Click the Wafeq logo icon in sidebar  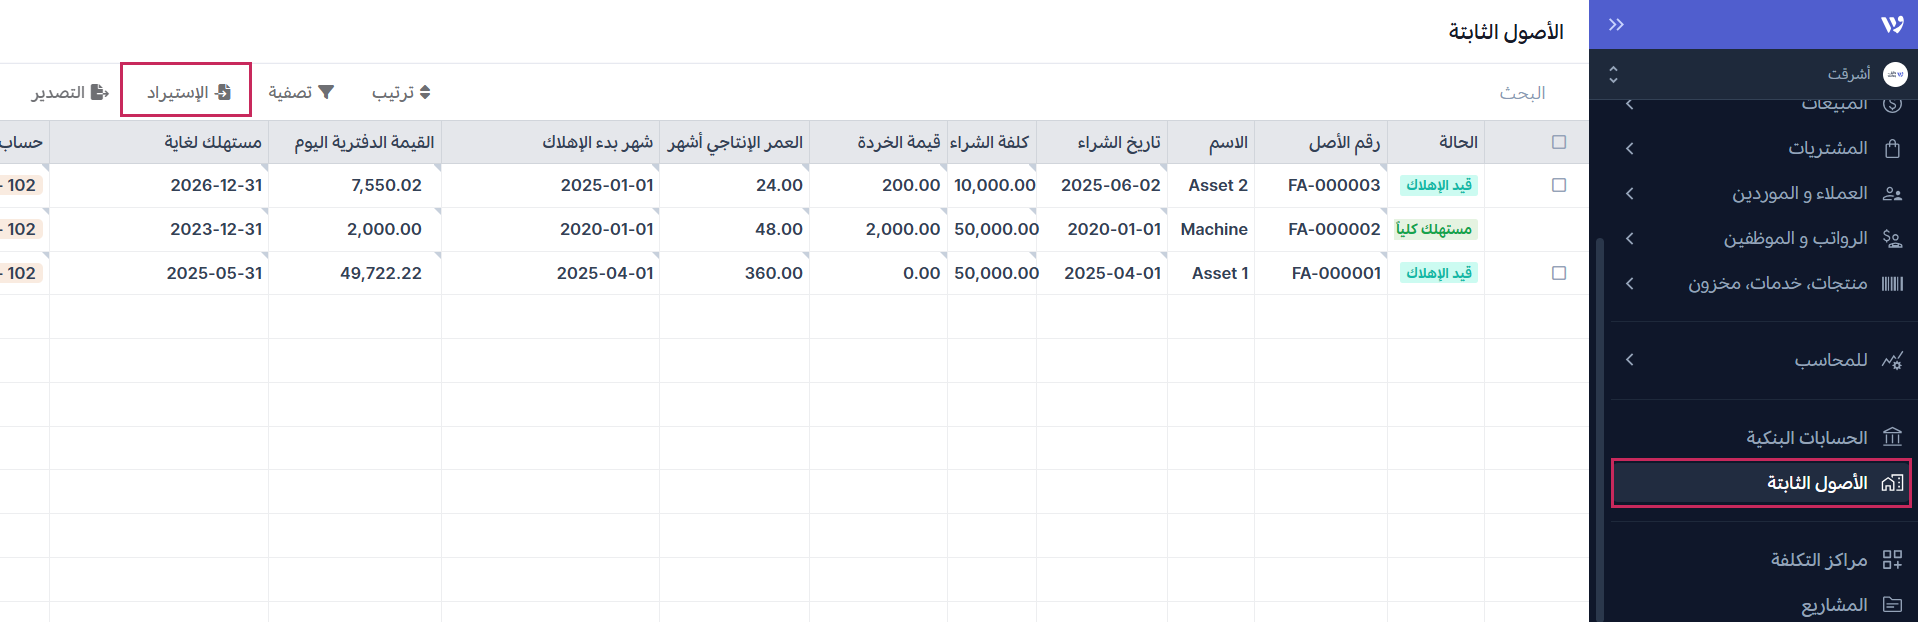tap(1891, 25)
